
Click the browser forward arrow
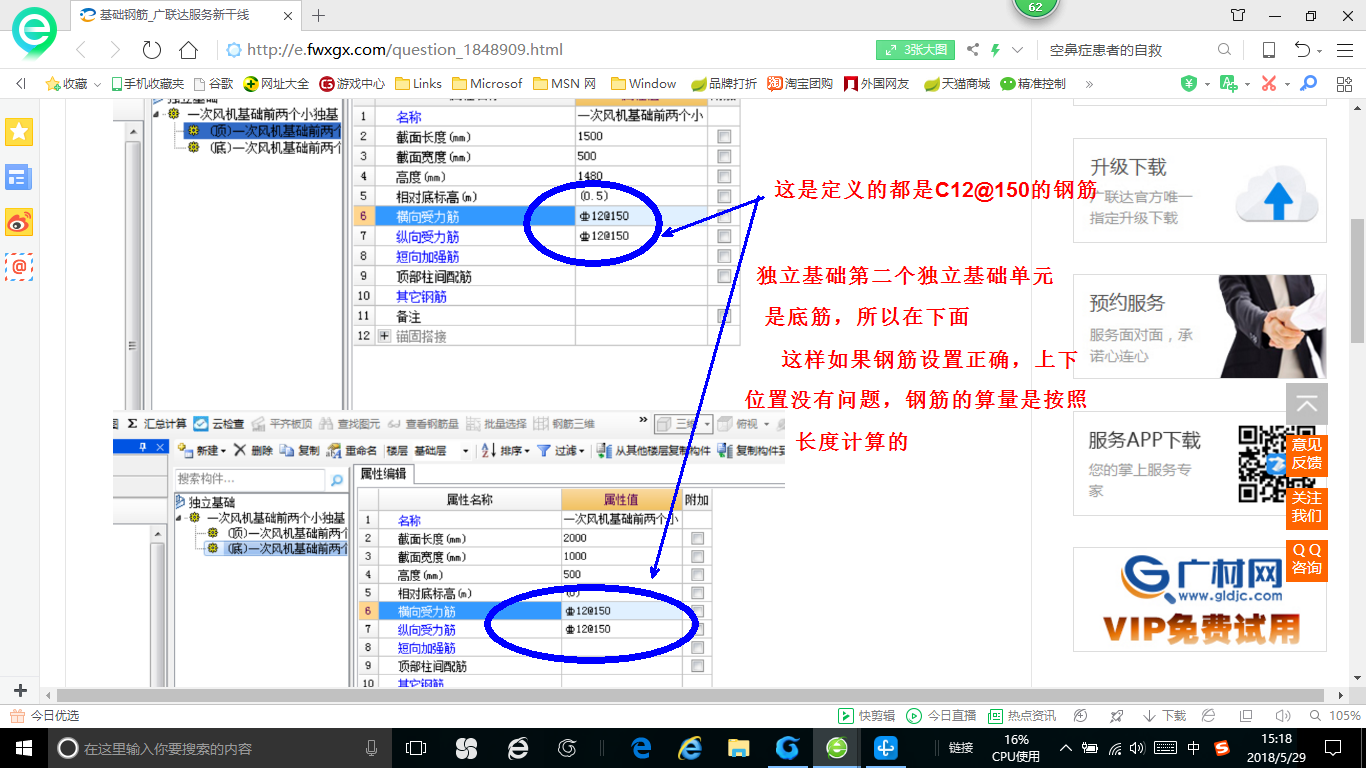click(x=115, y=50)
